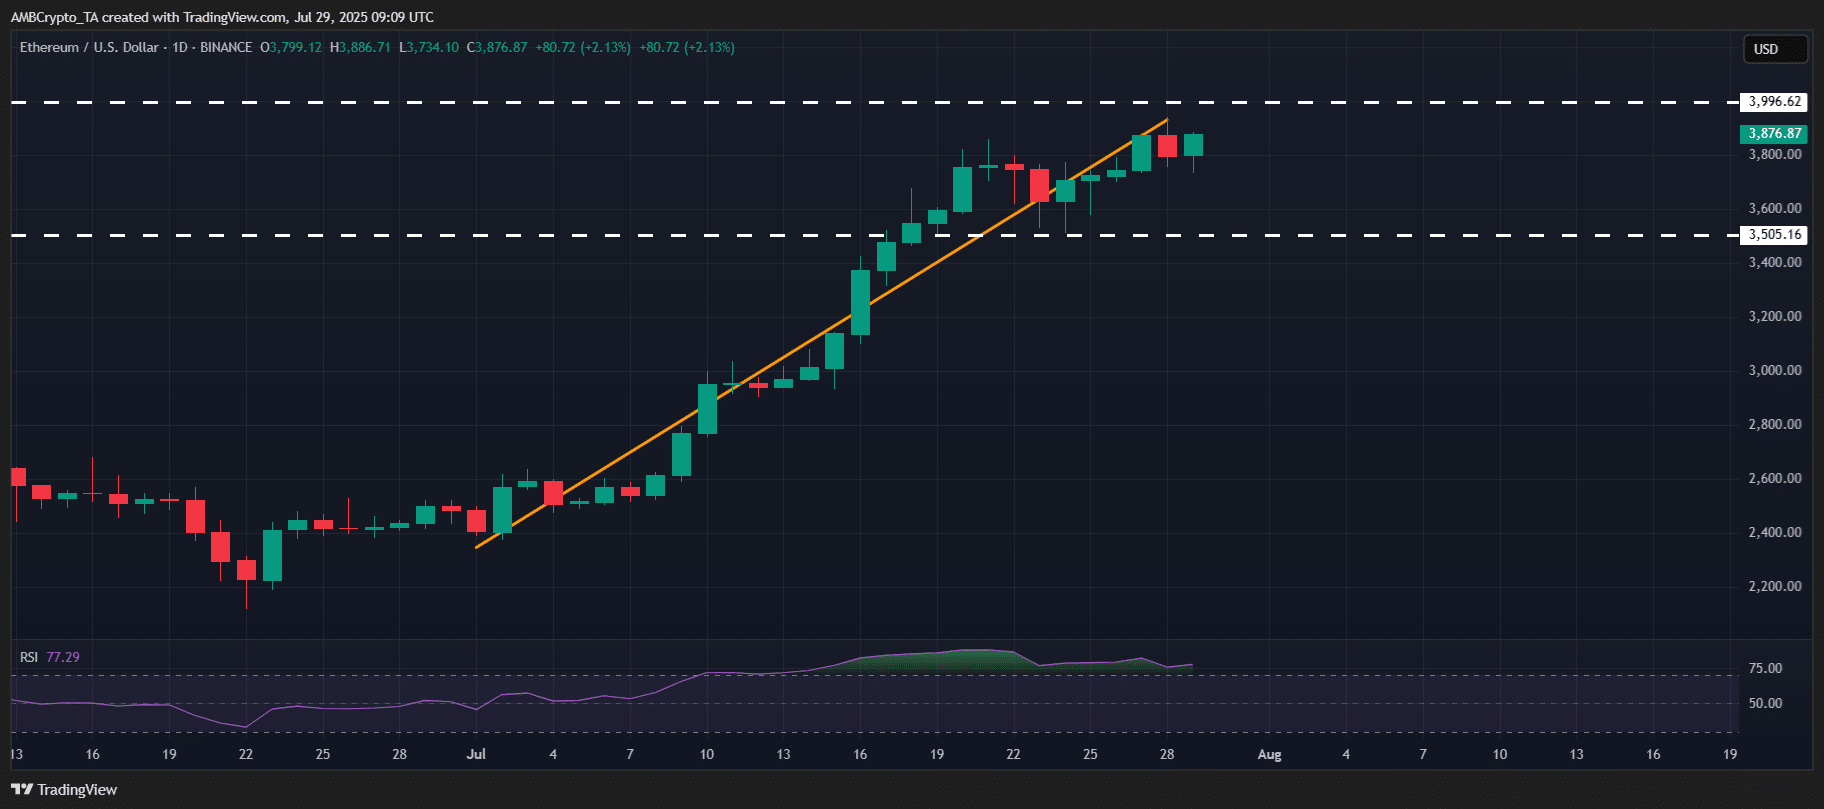This screenshot has width=1824, height=809.
Task: Click the TradingView logo at bottom left
Action: pos(65,790)
